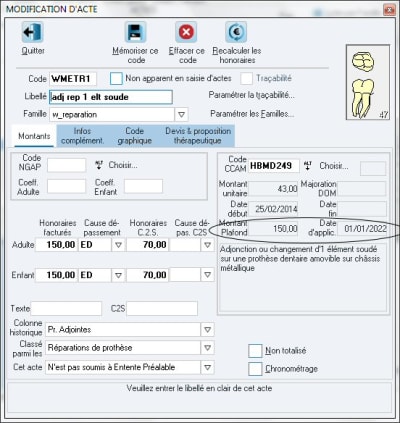Click the Paramétrer les Familles link

tap(252, 114)
